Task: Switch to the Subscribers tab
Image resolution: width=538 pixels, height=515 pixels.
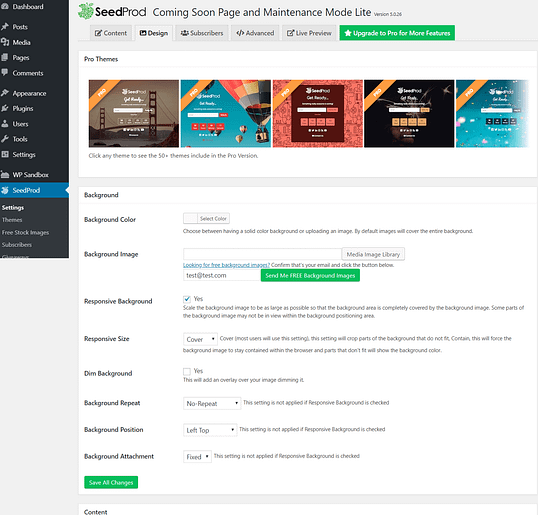Action: click(202, 33)
